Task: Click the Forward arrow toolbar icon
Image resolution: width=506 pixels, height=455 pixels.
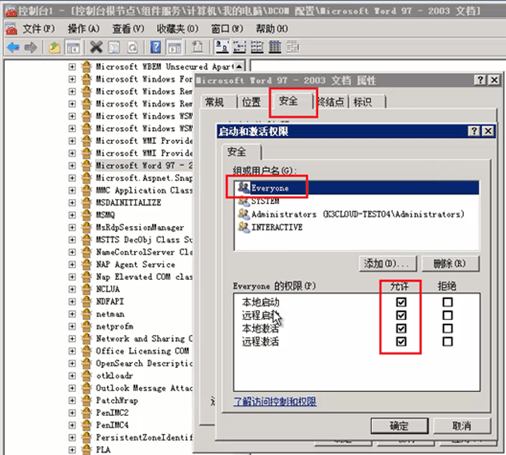Action: [31, 47]
